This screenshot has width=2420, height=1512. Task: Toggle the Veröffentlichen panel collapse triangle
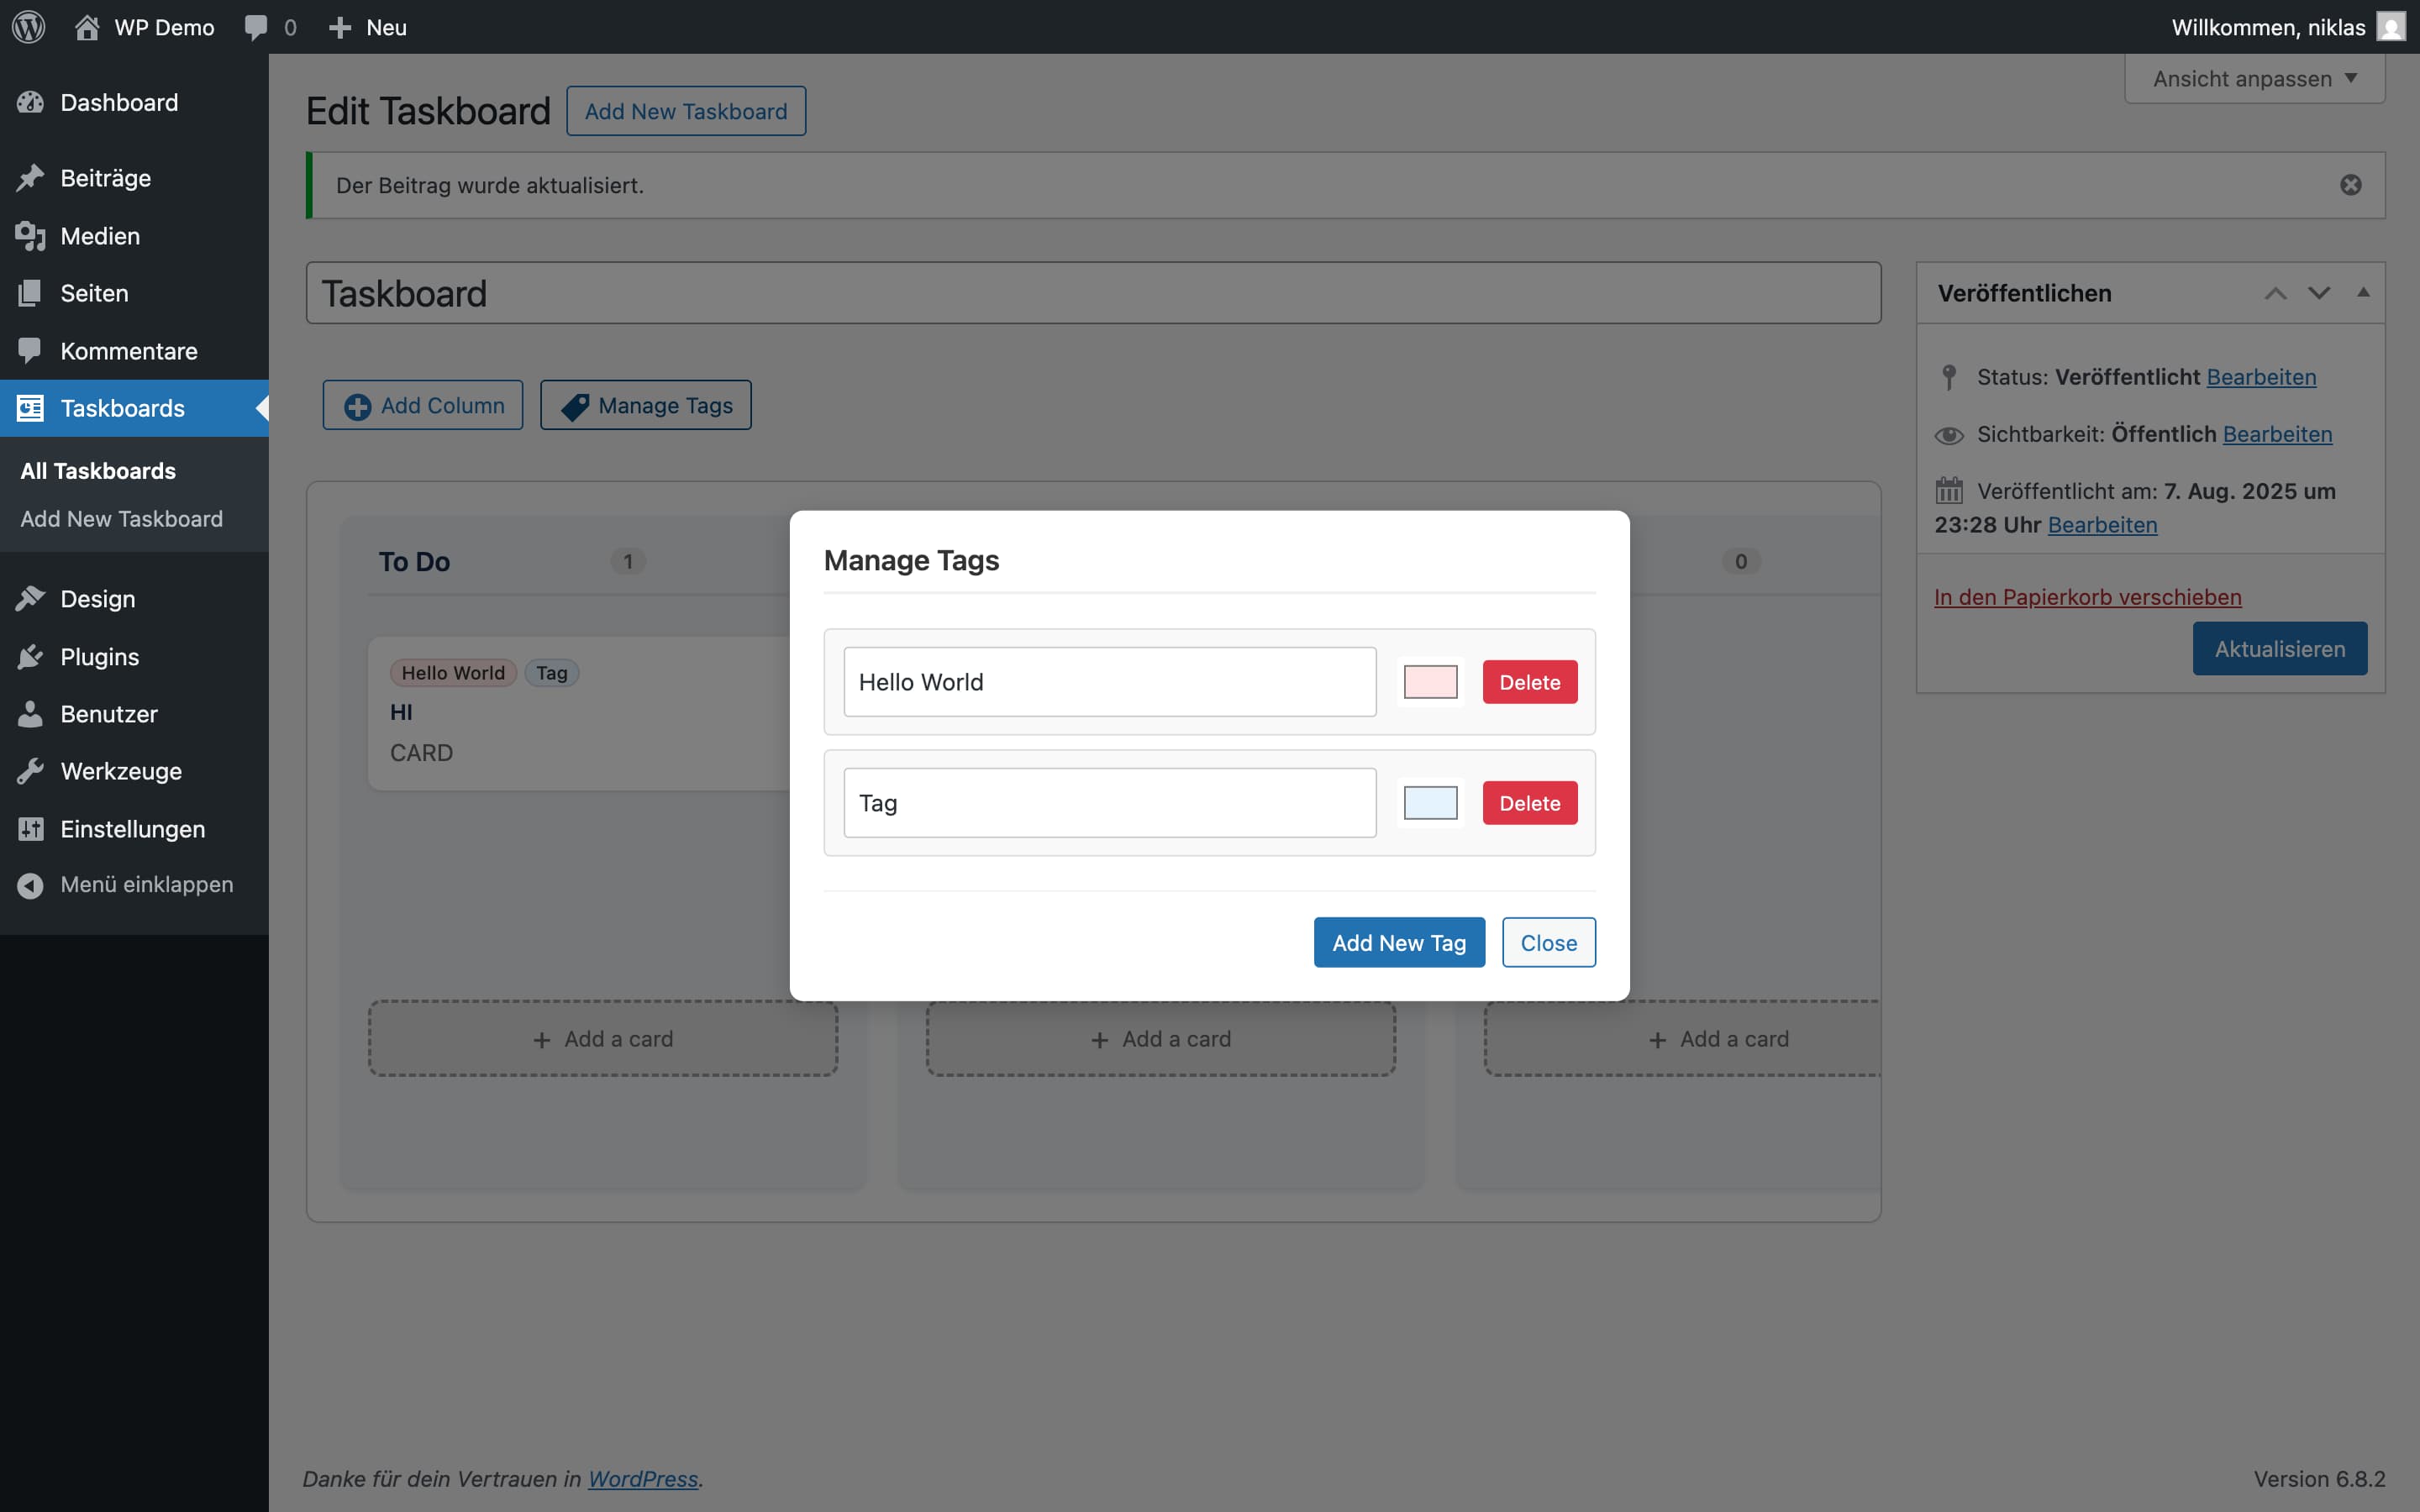click(x=2363, y=293)
